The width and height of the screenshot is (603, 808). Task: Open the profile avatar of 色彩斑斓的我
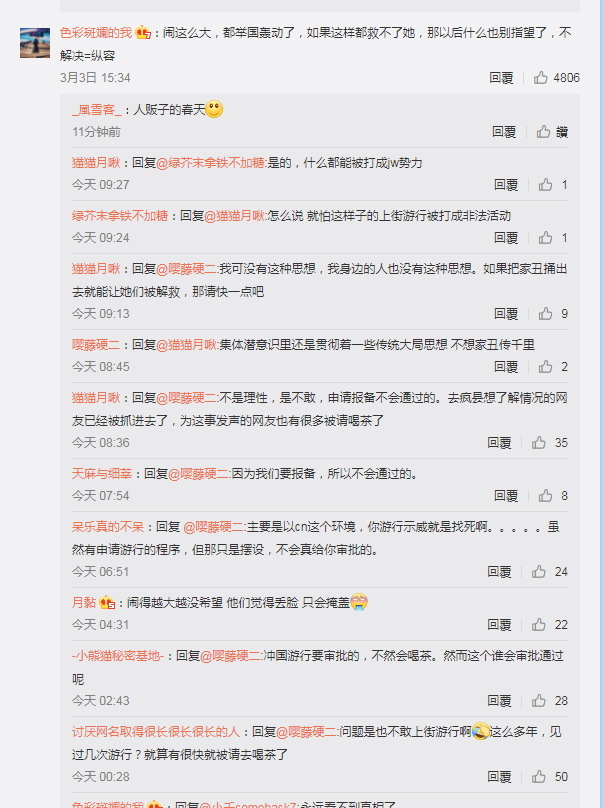tap(35, 43)
